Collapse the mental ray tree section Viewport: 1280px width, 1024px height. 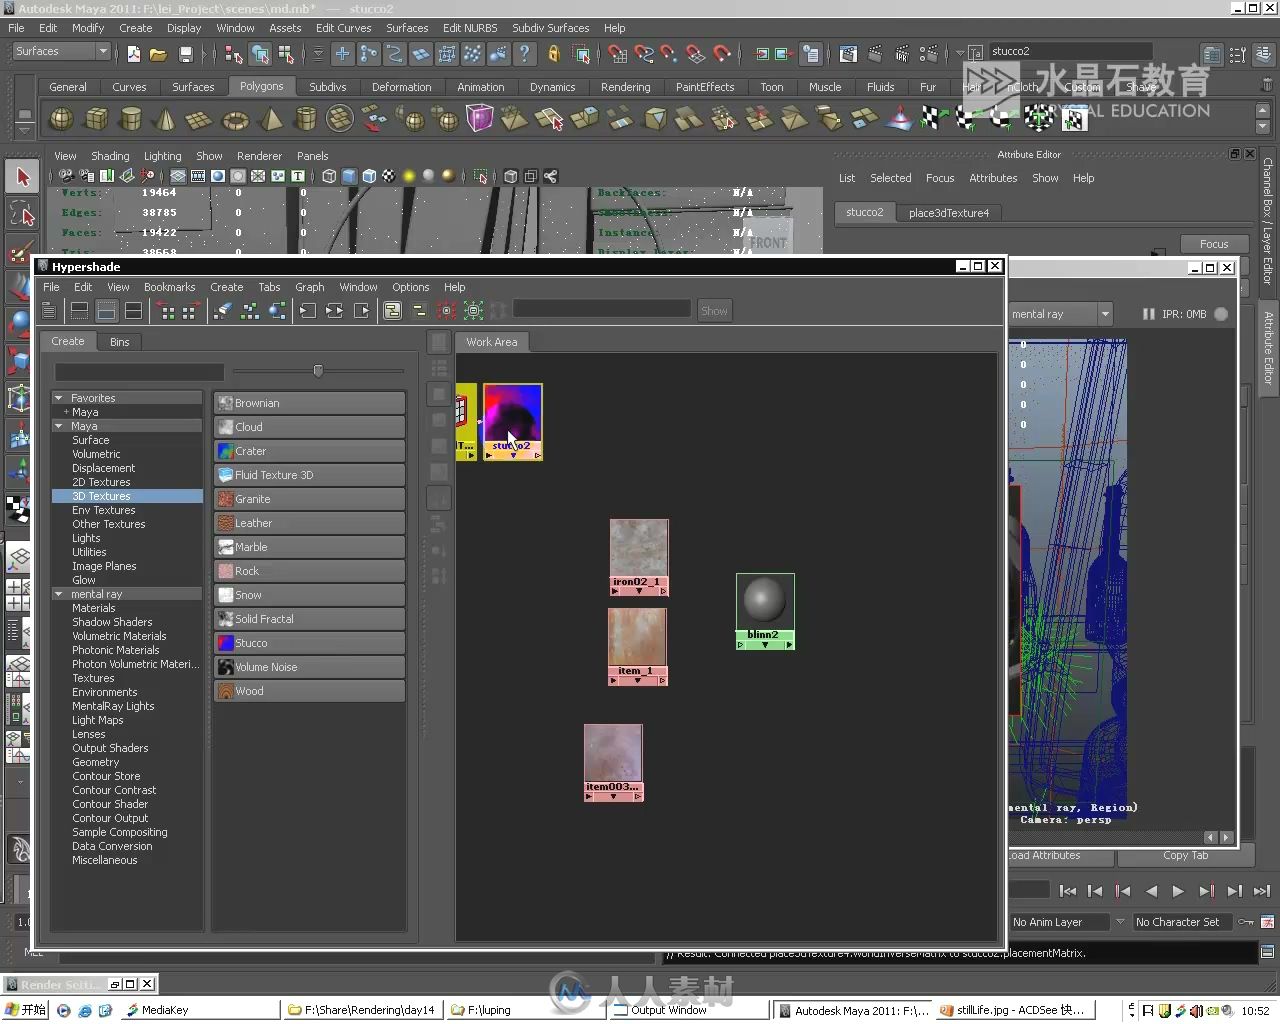point(59,594)
